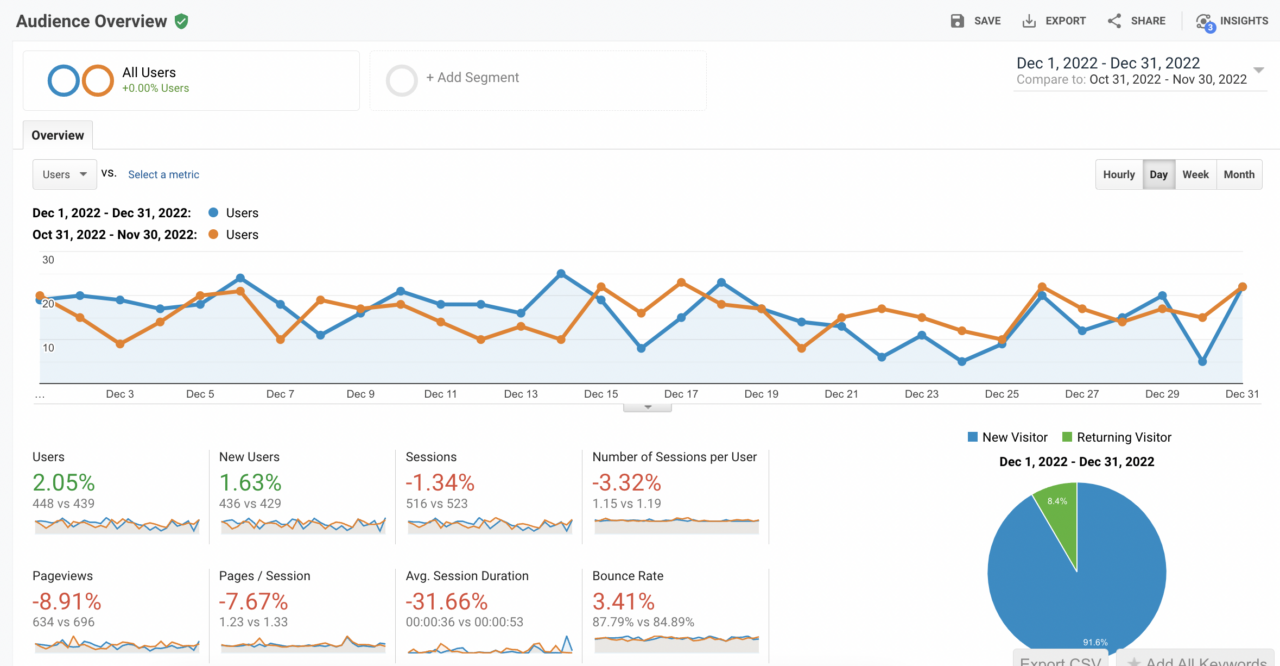Click the All Users segment circles icon
Image resolution: width=1280 pixels, height=666 pixels.
coord(80,81)
